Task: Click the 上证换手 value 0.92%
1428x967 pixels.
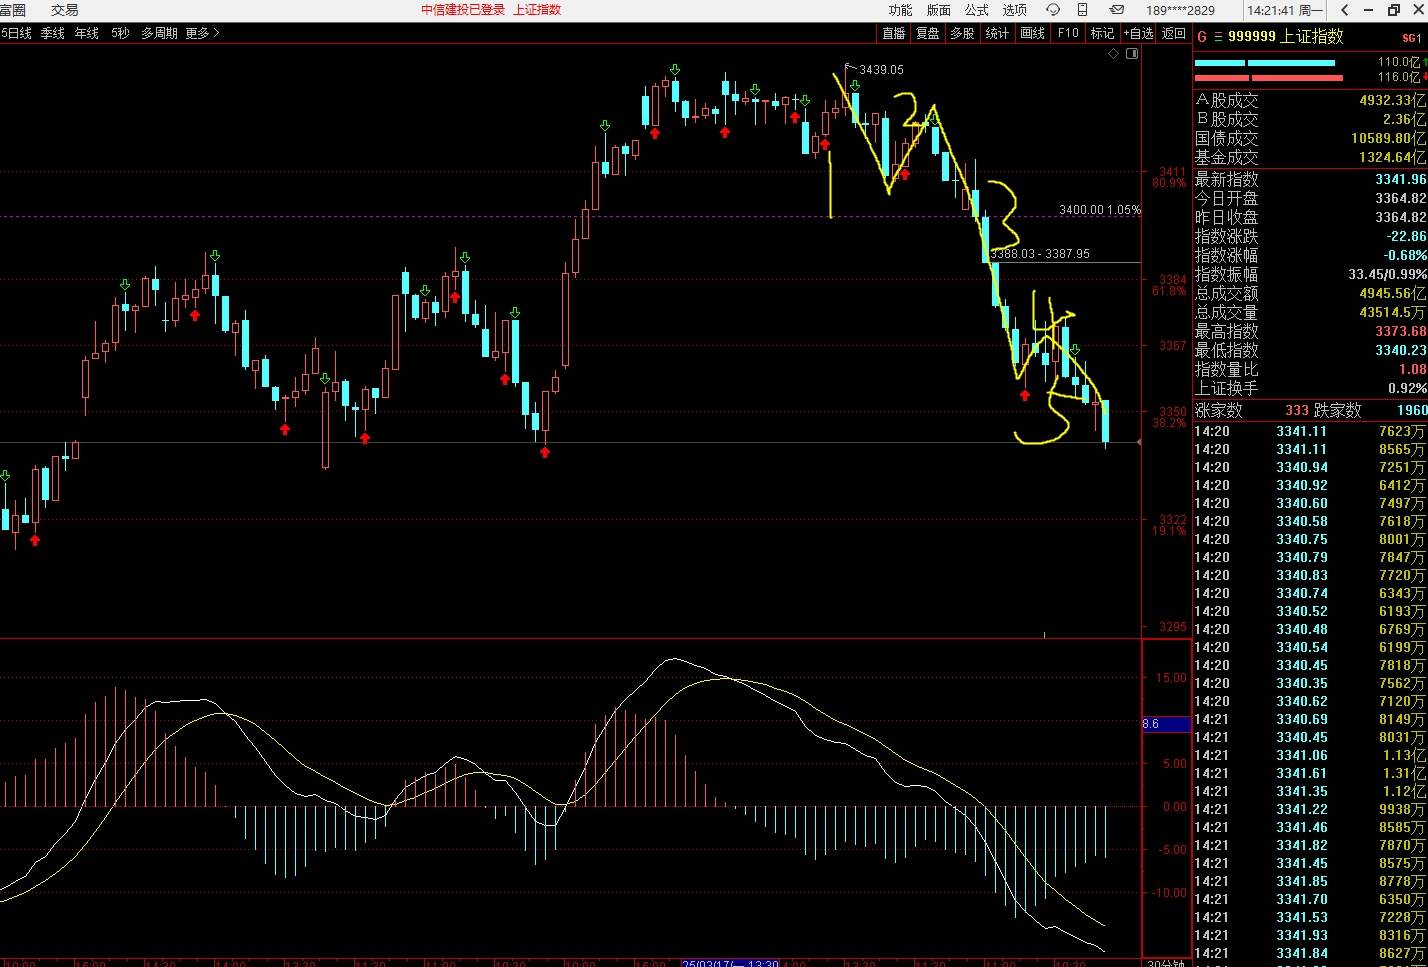Action: (x=1407, y=389)
